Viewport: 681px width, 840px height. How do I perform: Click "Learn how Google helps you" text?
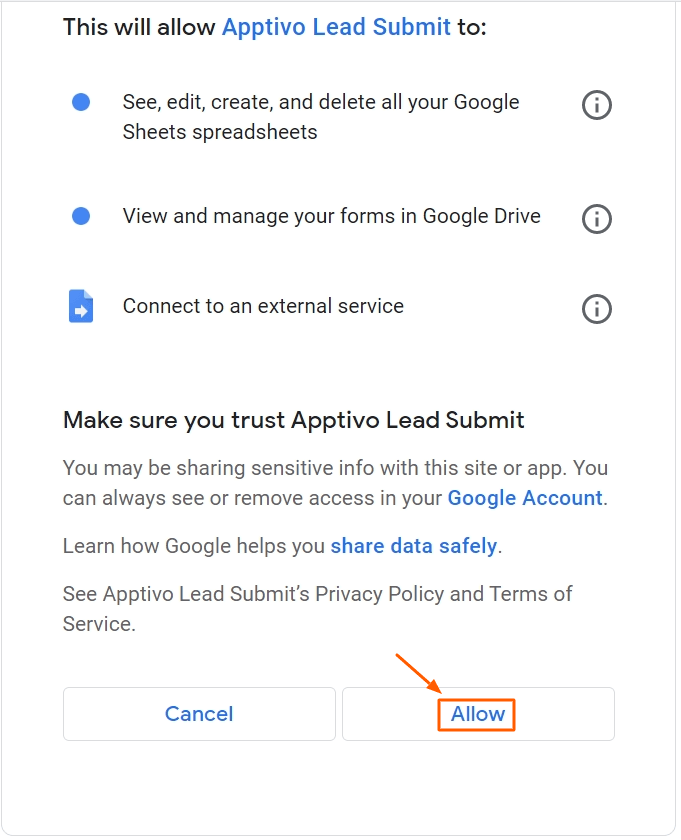195,546
